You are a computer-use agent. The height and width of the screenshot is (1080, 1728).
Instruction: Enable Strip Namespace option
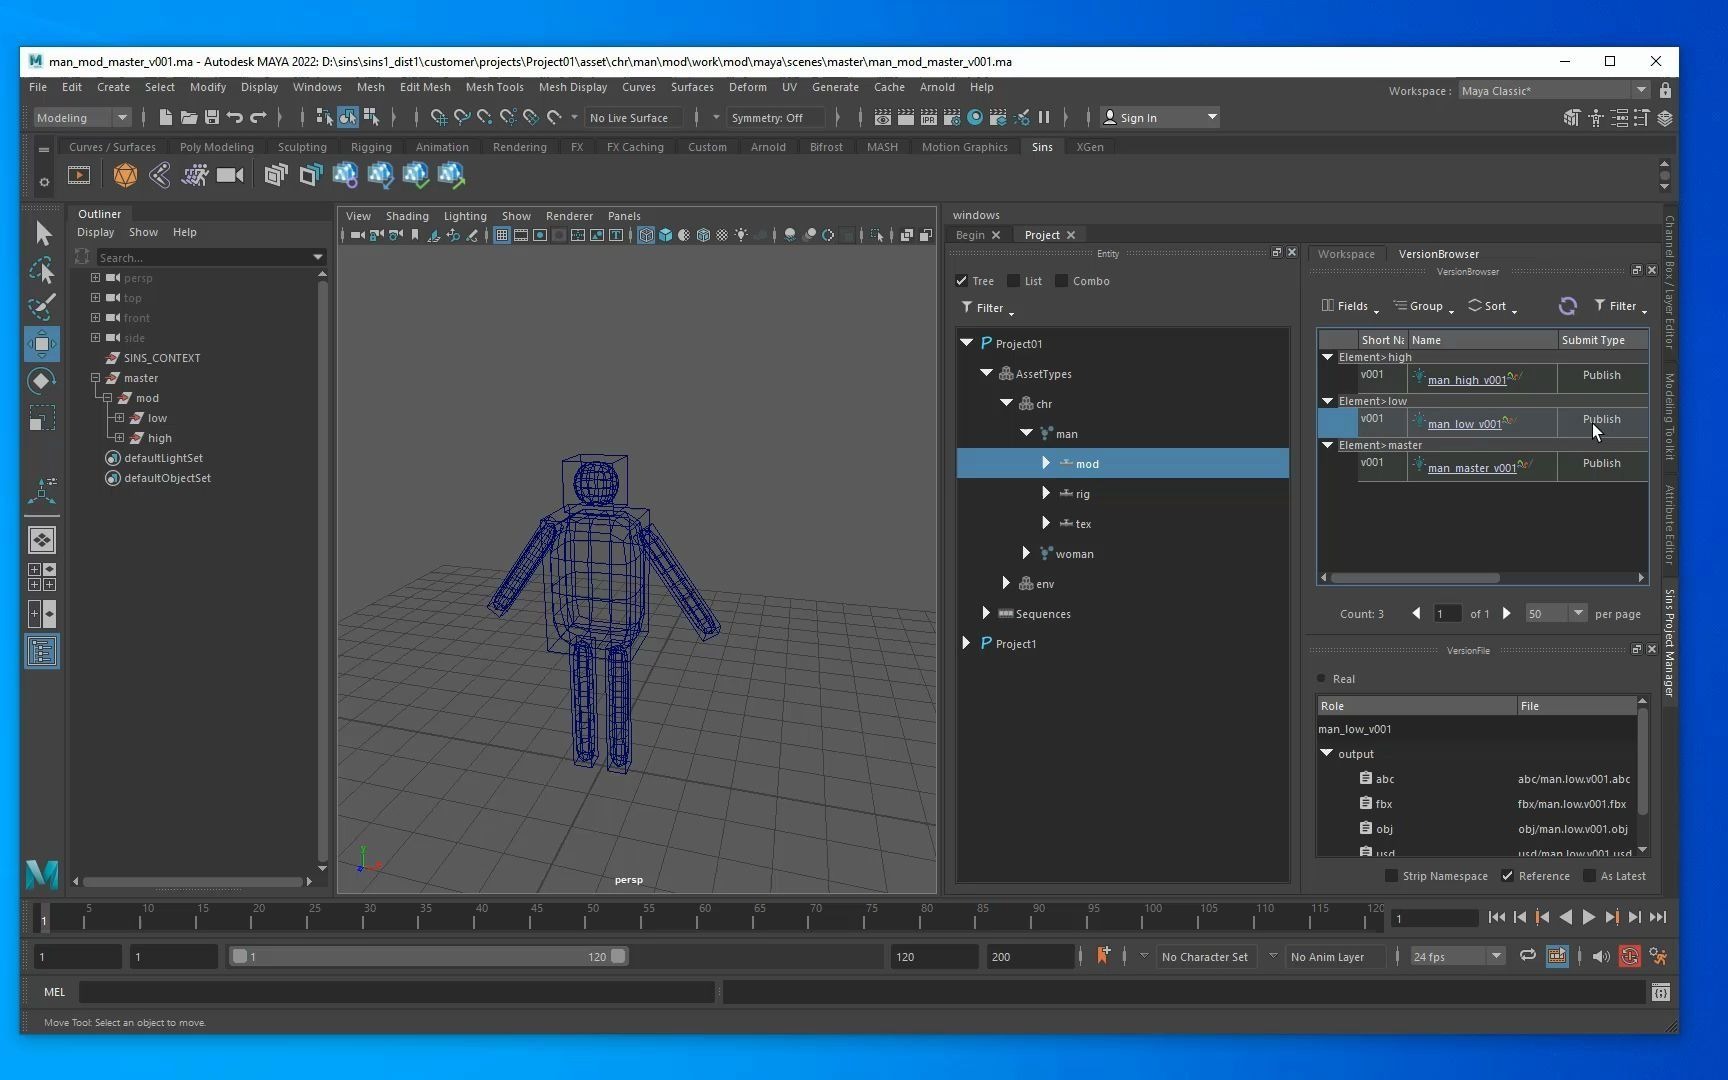point(1391,876)
